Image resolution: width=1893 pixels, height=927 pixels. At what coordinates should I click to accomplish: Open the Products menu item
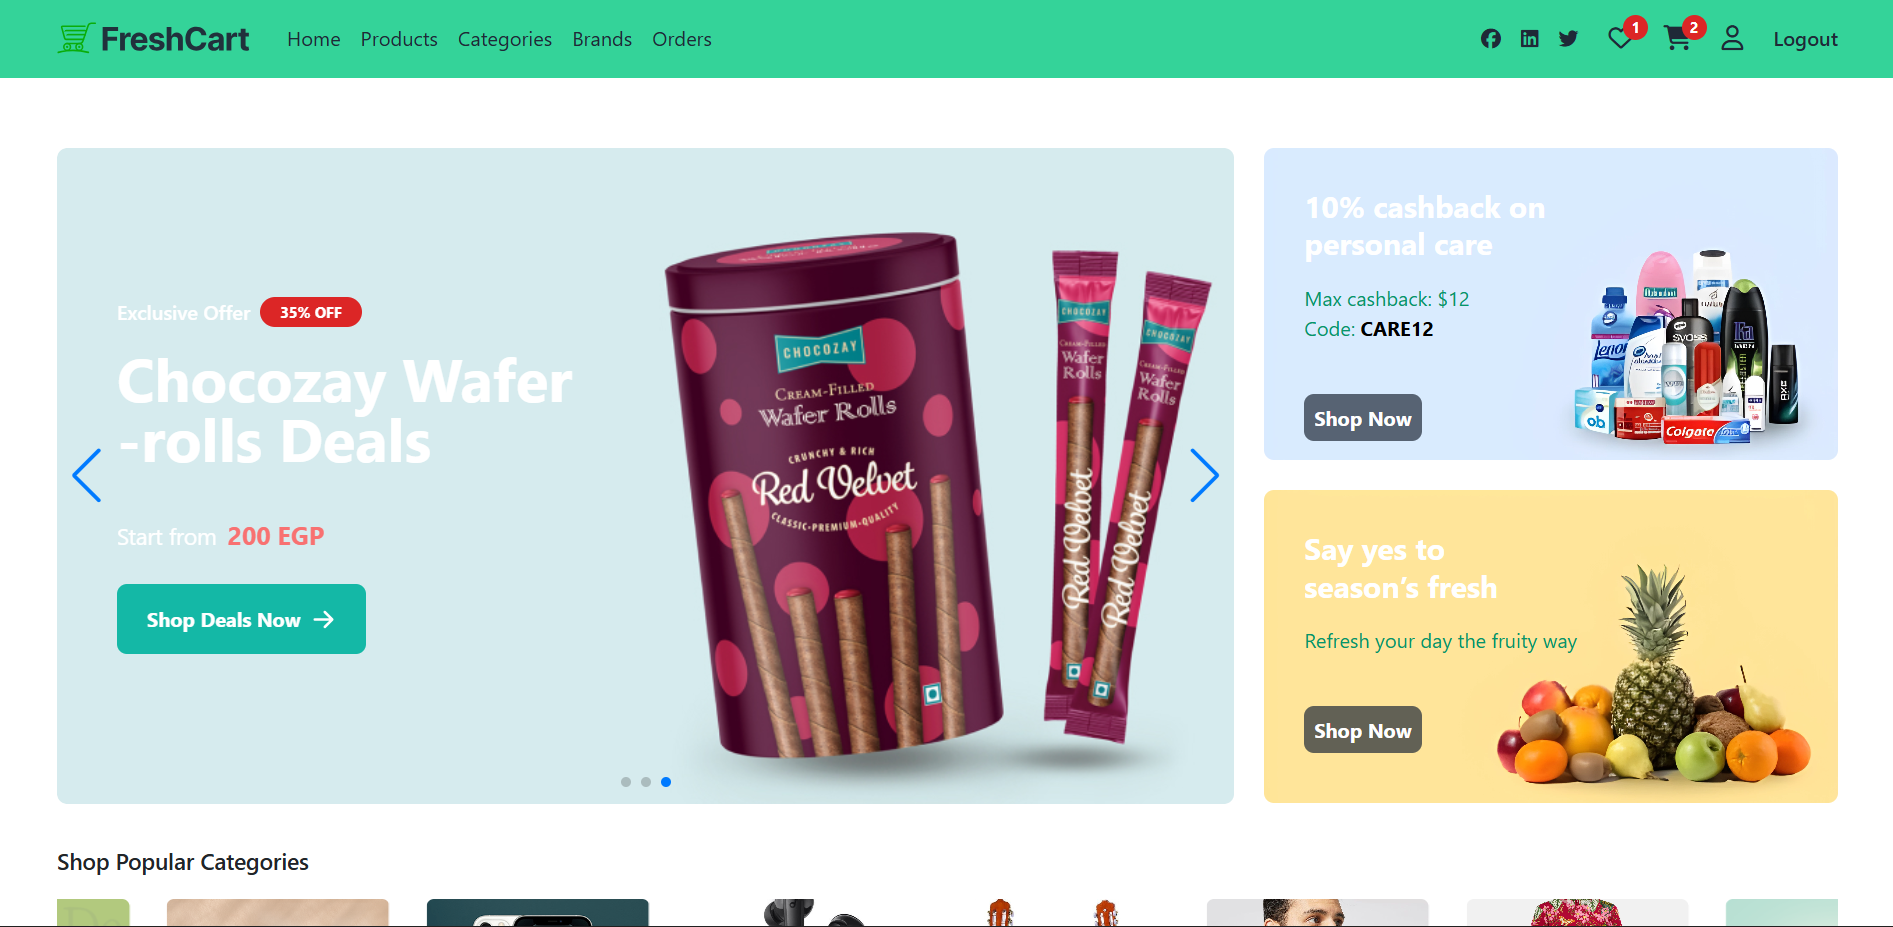[399, 39]
